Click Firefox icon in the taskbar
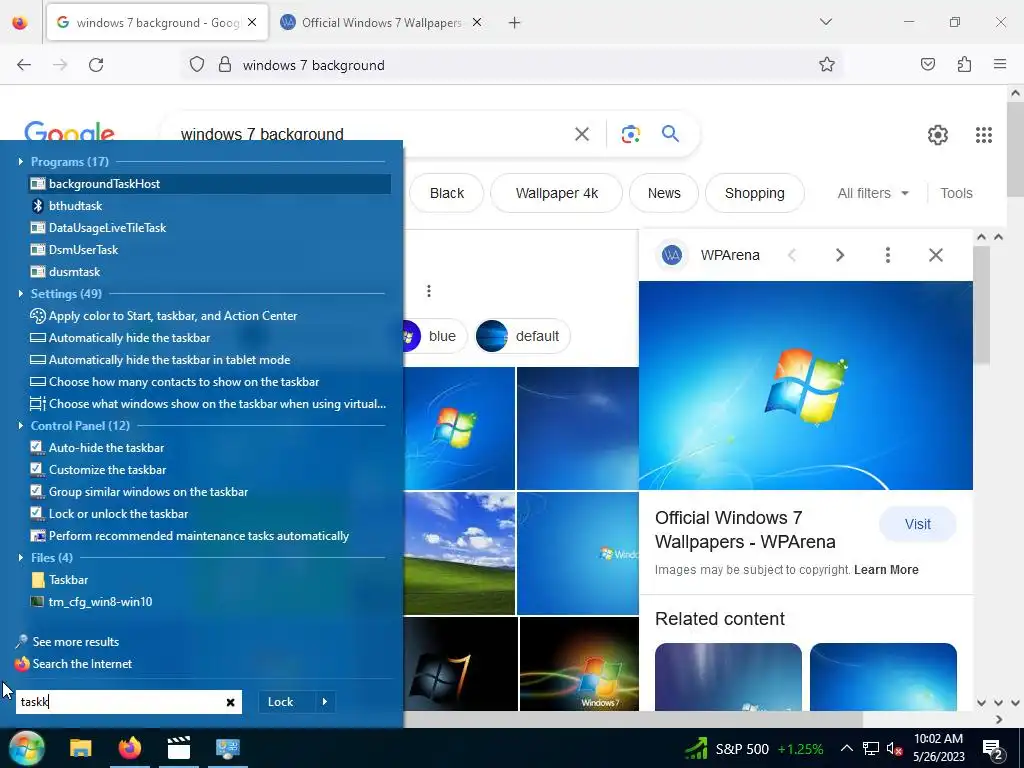The width and height of the screenshot is (1024, 768). coord(129,748)
